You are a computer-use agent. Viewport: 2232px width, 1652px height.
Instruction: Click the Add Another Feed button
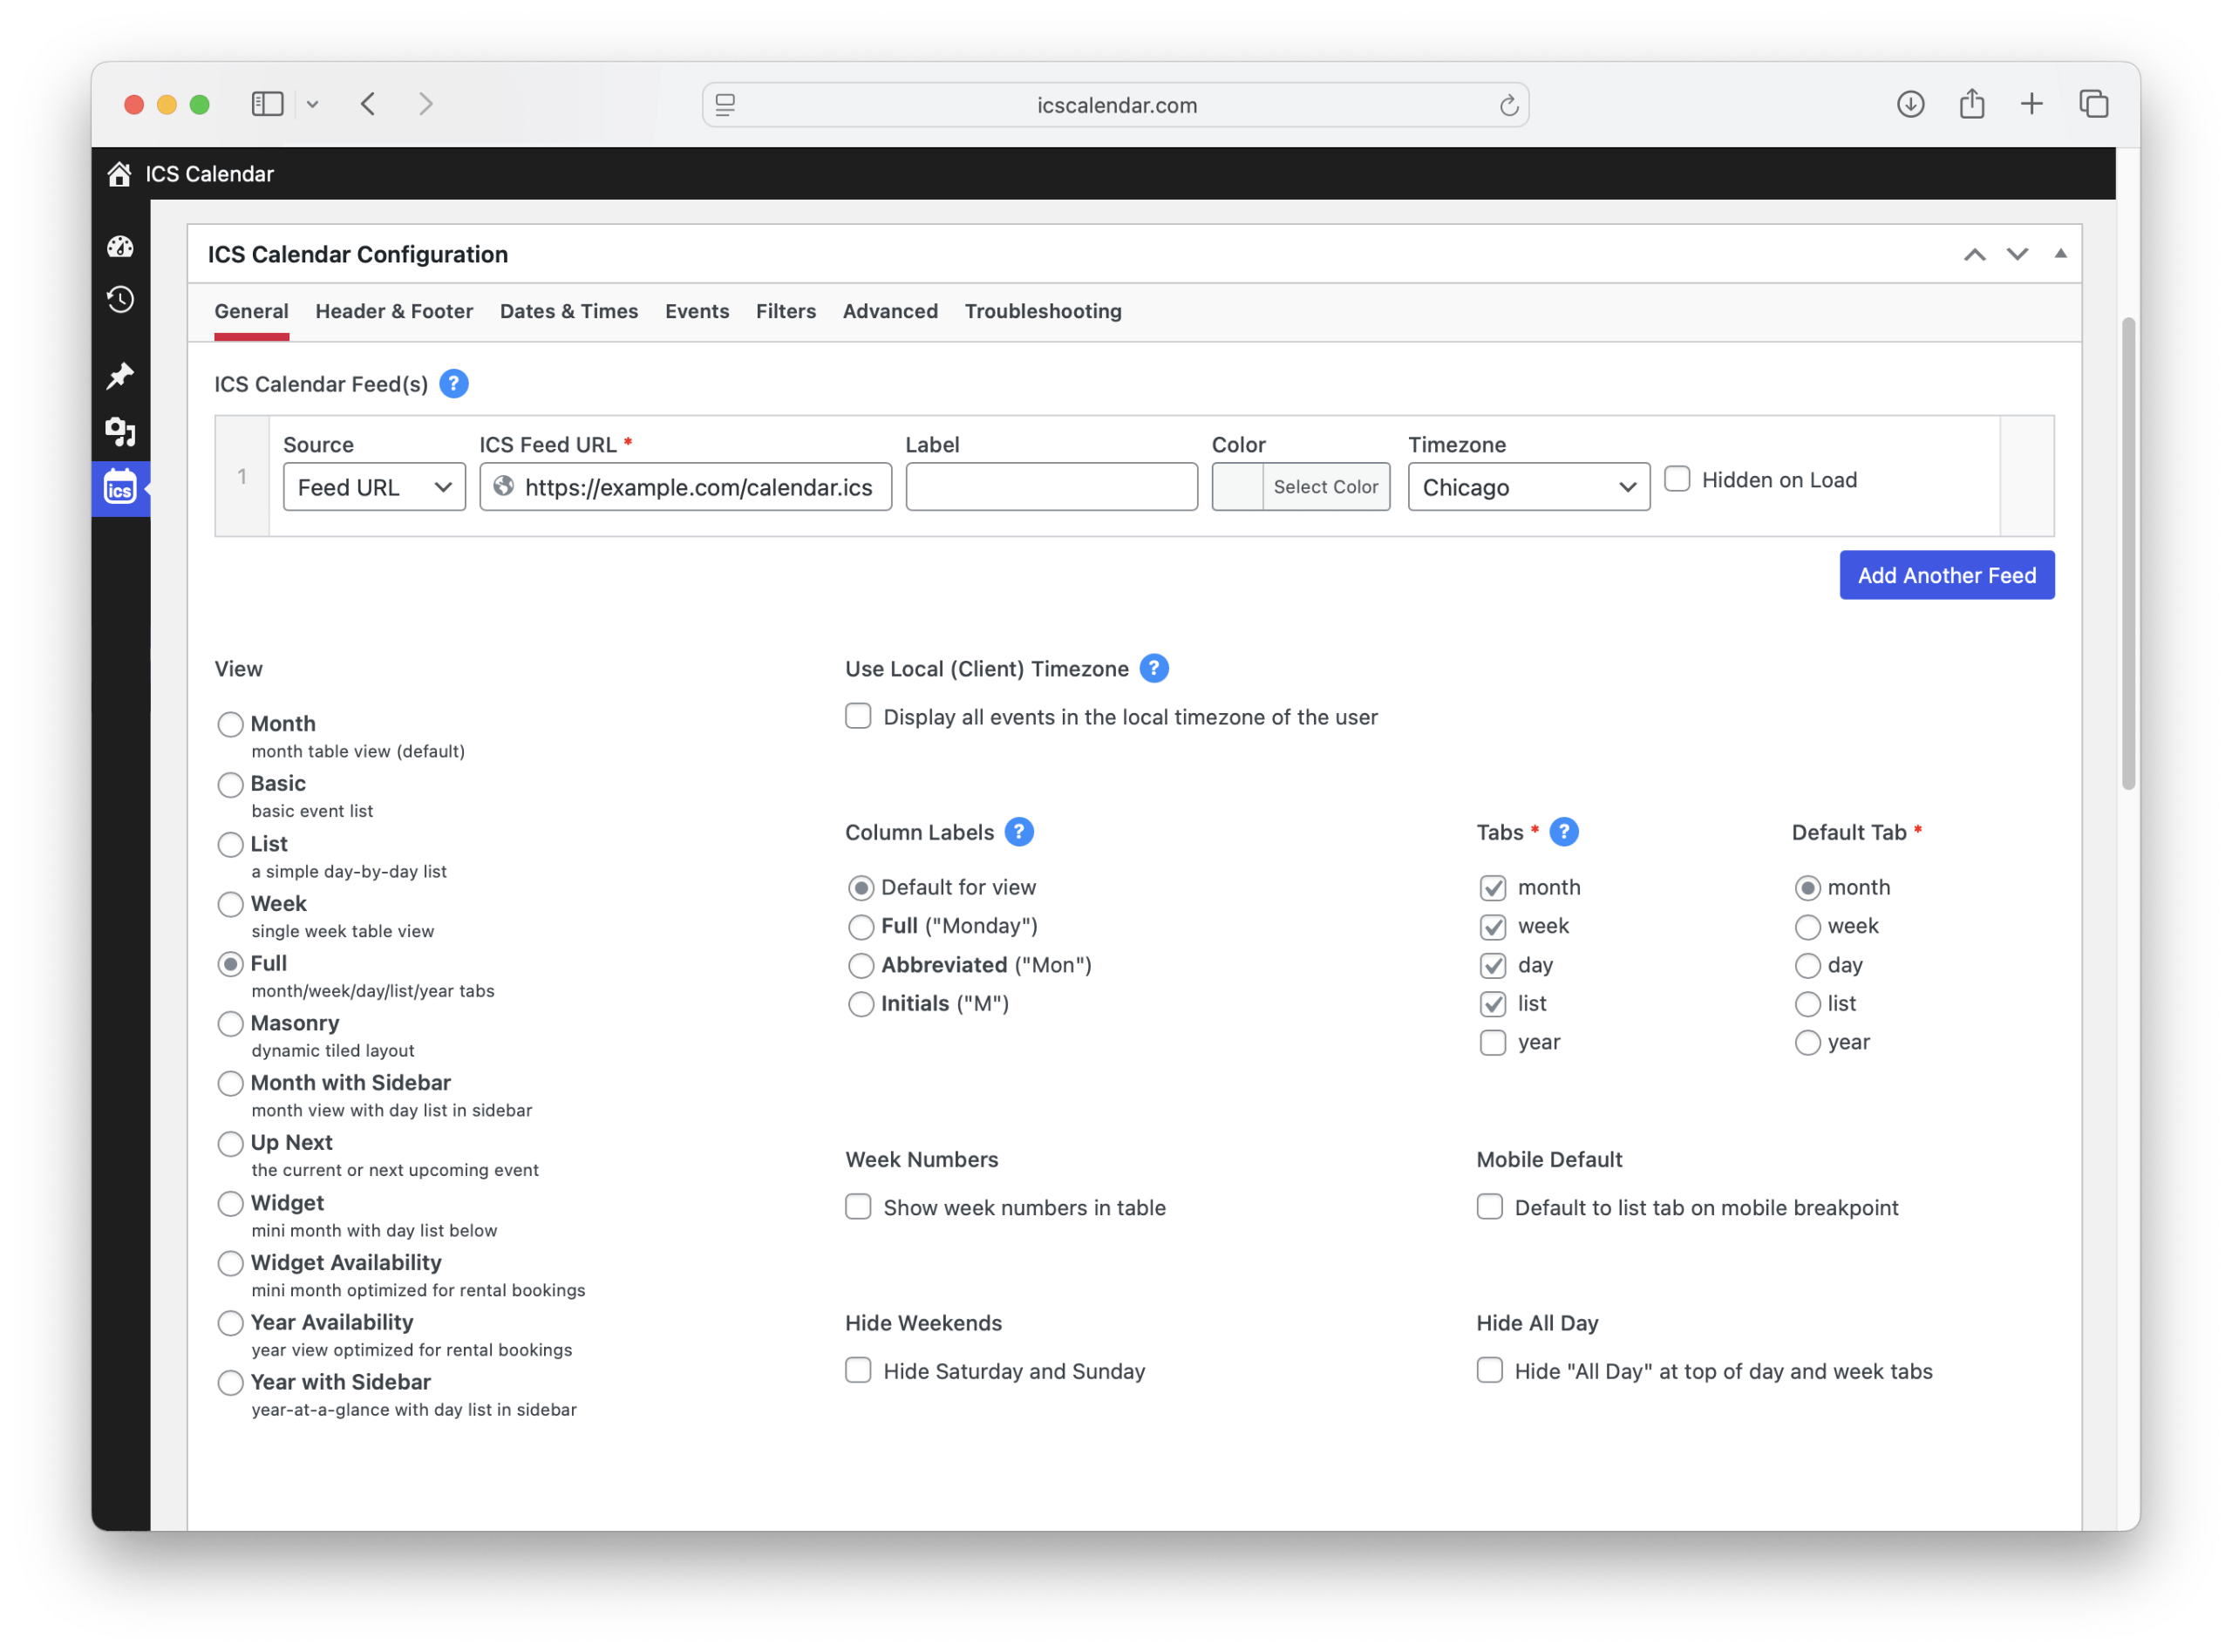click(x=1947, y=575)
